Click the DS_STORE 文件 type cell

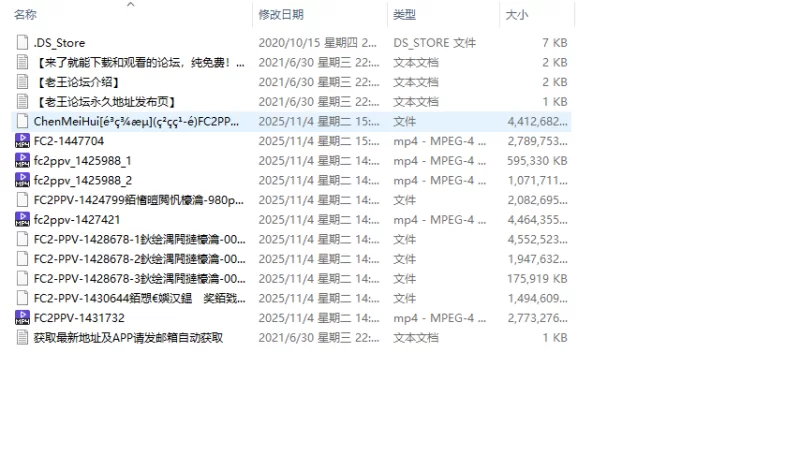click(x=435, y=43)
